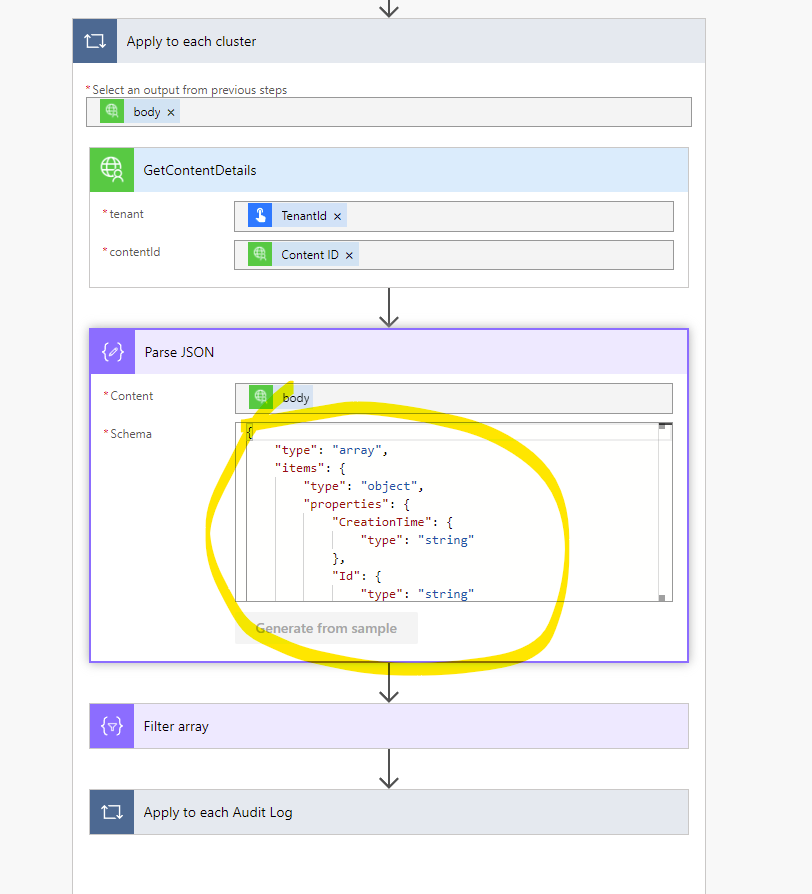Image resolution: width=812 pixels, height=894 pixels.
Task: Click the green icon on the Content ID token
Action: click(259, 254)
